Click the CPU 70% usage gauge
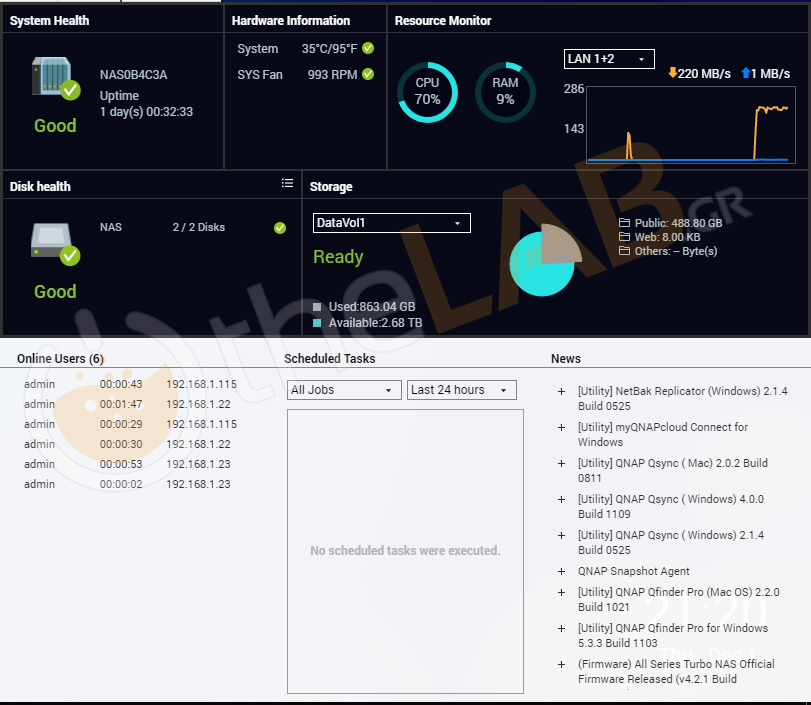Viewport: 811px width, 705px height. (x=427, y=92)
